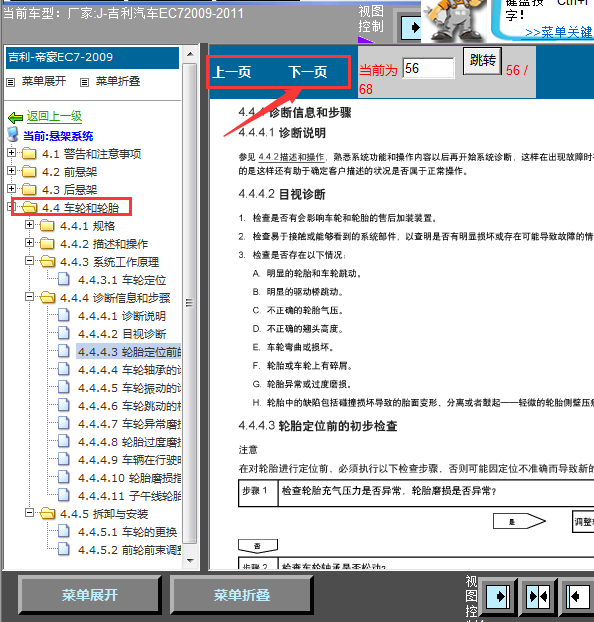Click open folder icon of 4.4.3 系统工作原理
The height and width of the screenshot is (622, 594).
[48, 261]
